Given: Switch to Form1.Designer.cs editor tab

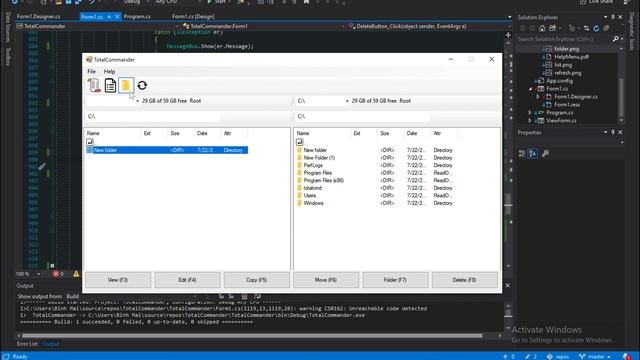Looking at the screenshot, I should coord(38,17).
